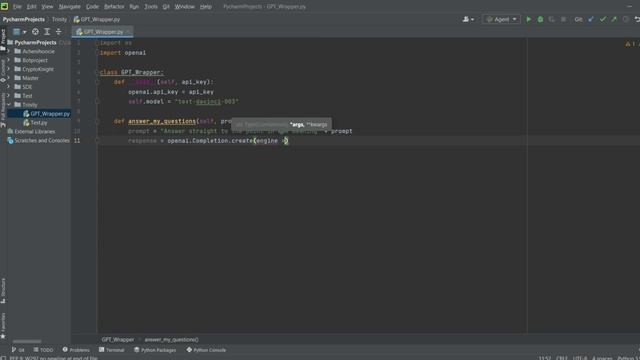Expand the Test folder
Image resolution: width=640 pixels, height=360 pixels.
coord(9,96)
